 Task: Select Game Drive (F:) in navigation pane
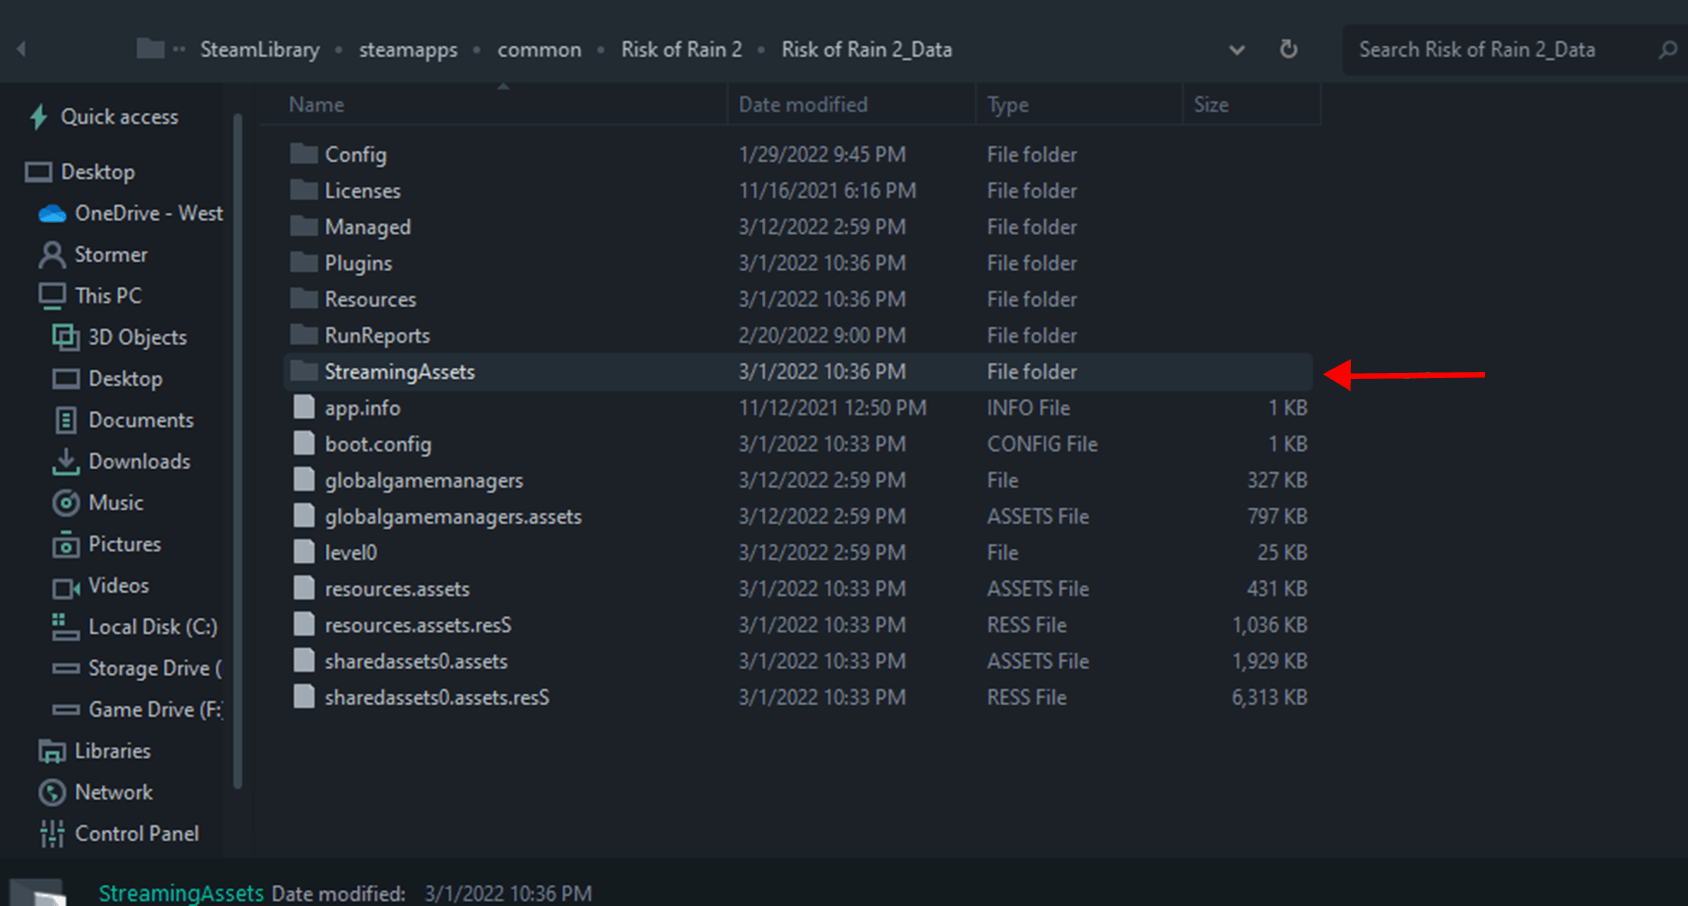click(156, 709)
